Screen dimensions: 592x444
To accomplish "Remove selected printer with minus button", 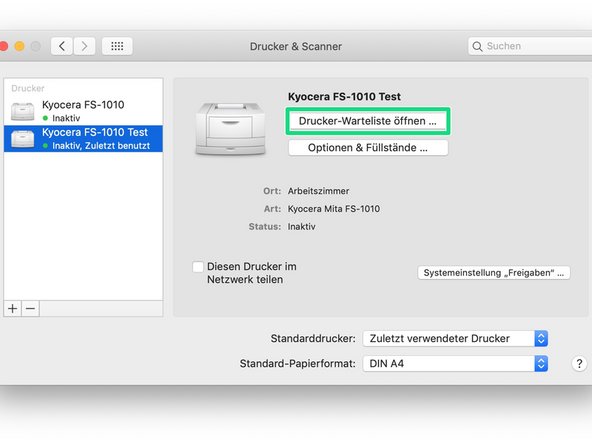I will [x=31, y=308].
